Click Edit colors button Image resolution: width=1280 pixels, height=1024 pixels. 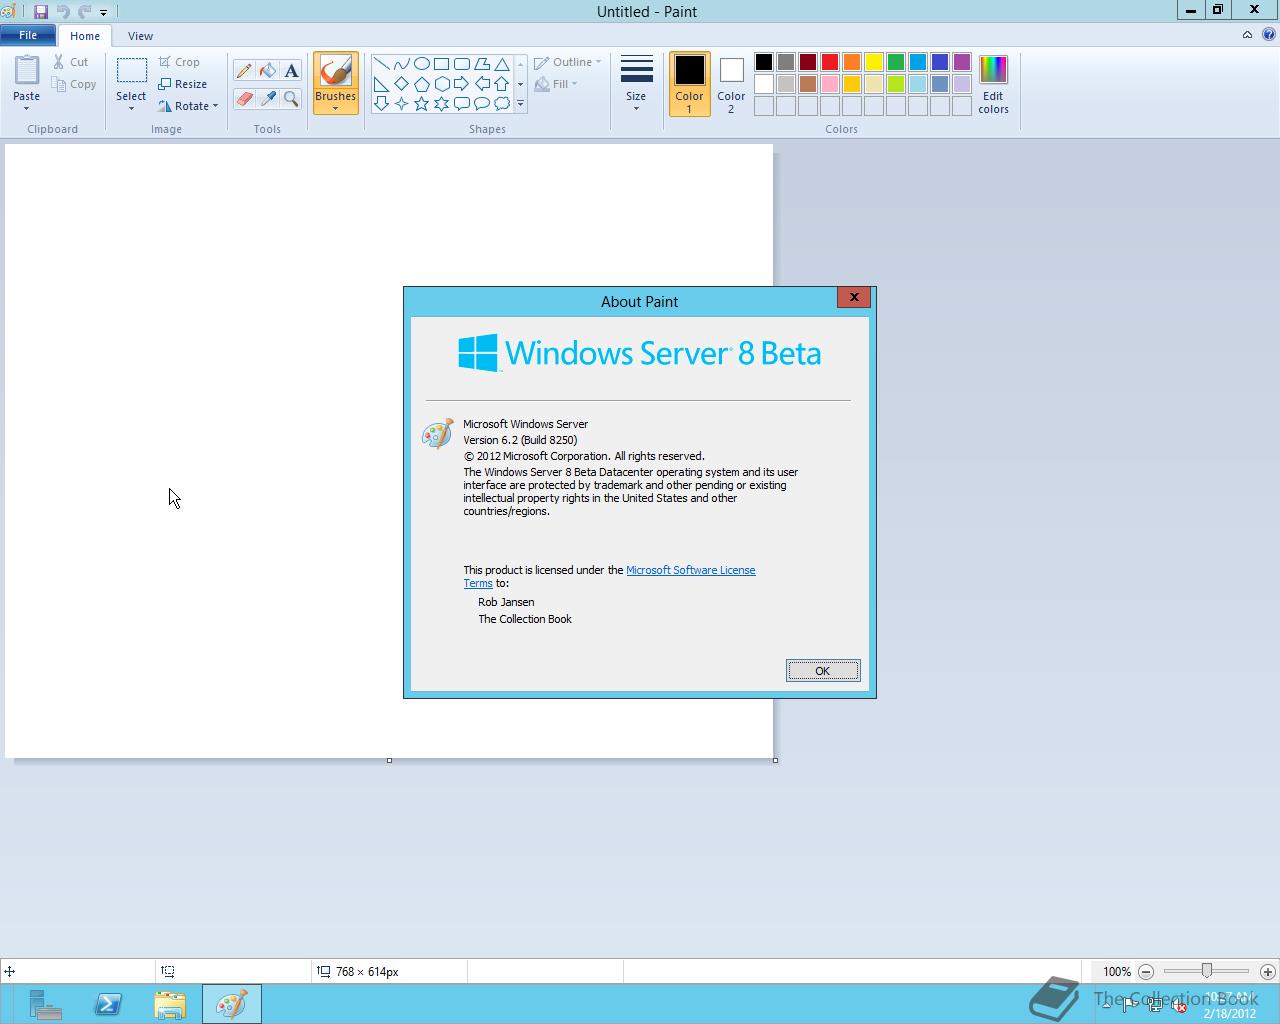coord(993,85)
